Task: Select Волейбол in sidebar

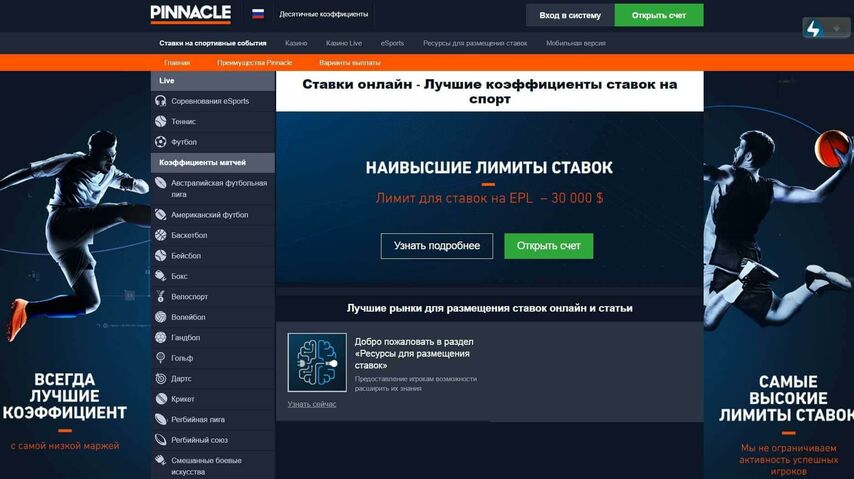Action: coord(212,317)
